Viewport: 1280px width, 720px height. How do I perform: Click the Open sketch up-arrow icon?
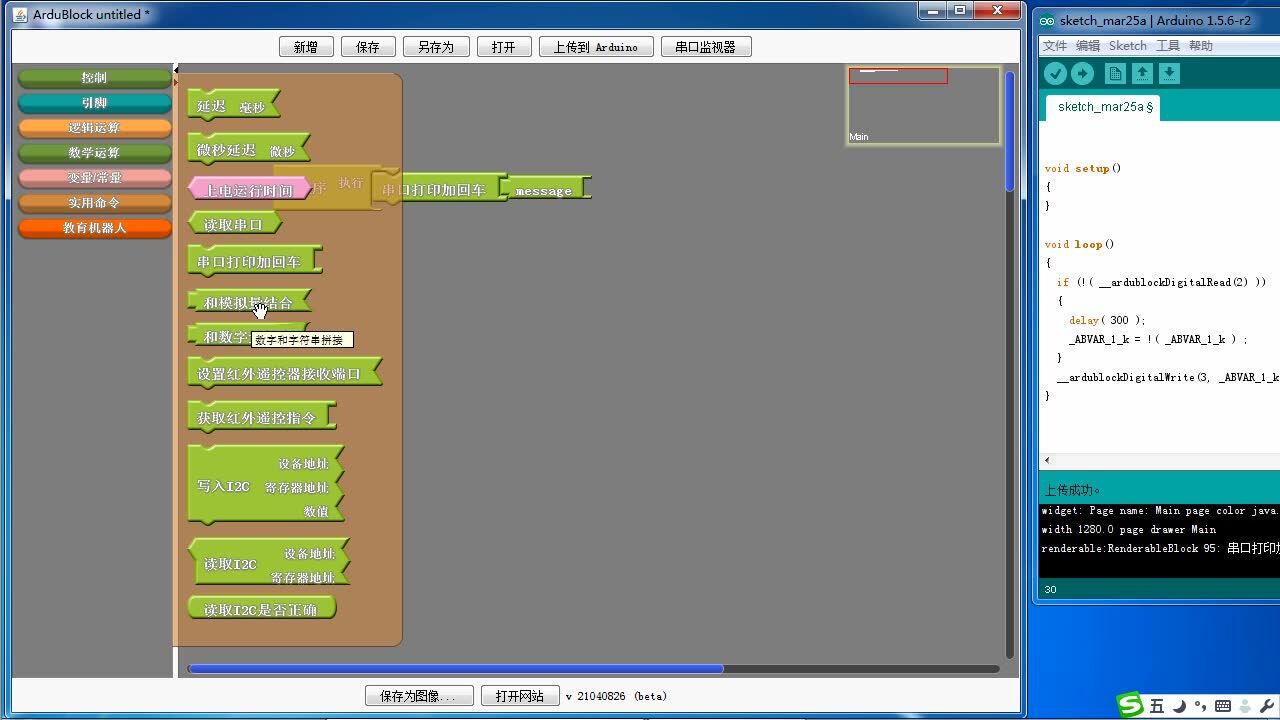point(1142,73)
